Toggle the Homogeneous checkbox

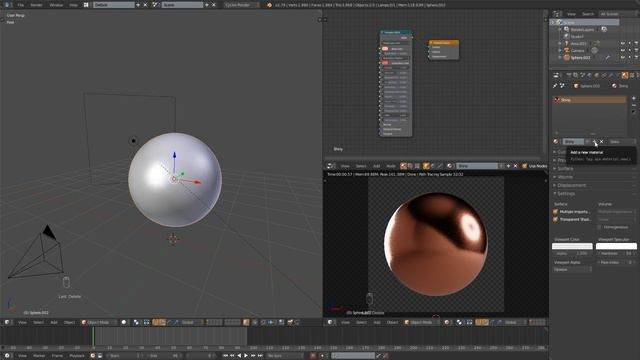600,227
